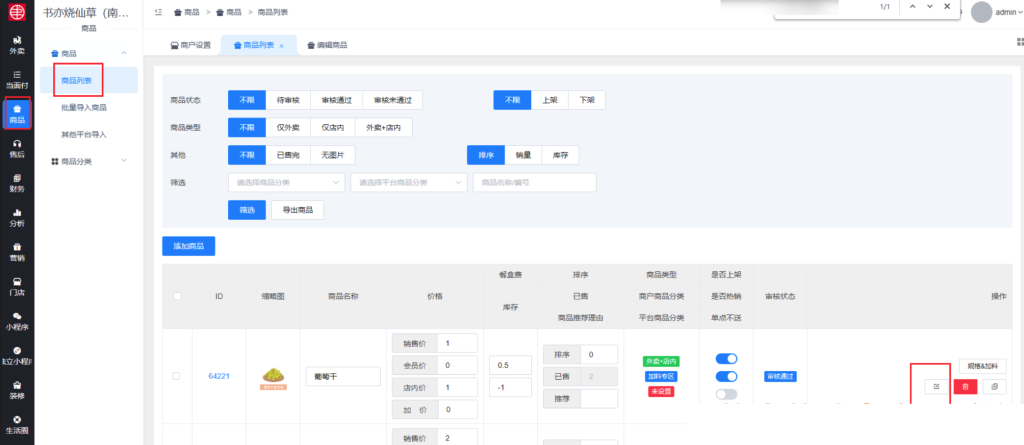Toggle the 是否上架 switch for 葡萄干

coord(726,359)
